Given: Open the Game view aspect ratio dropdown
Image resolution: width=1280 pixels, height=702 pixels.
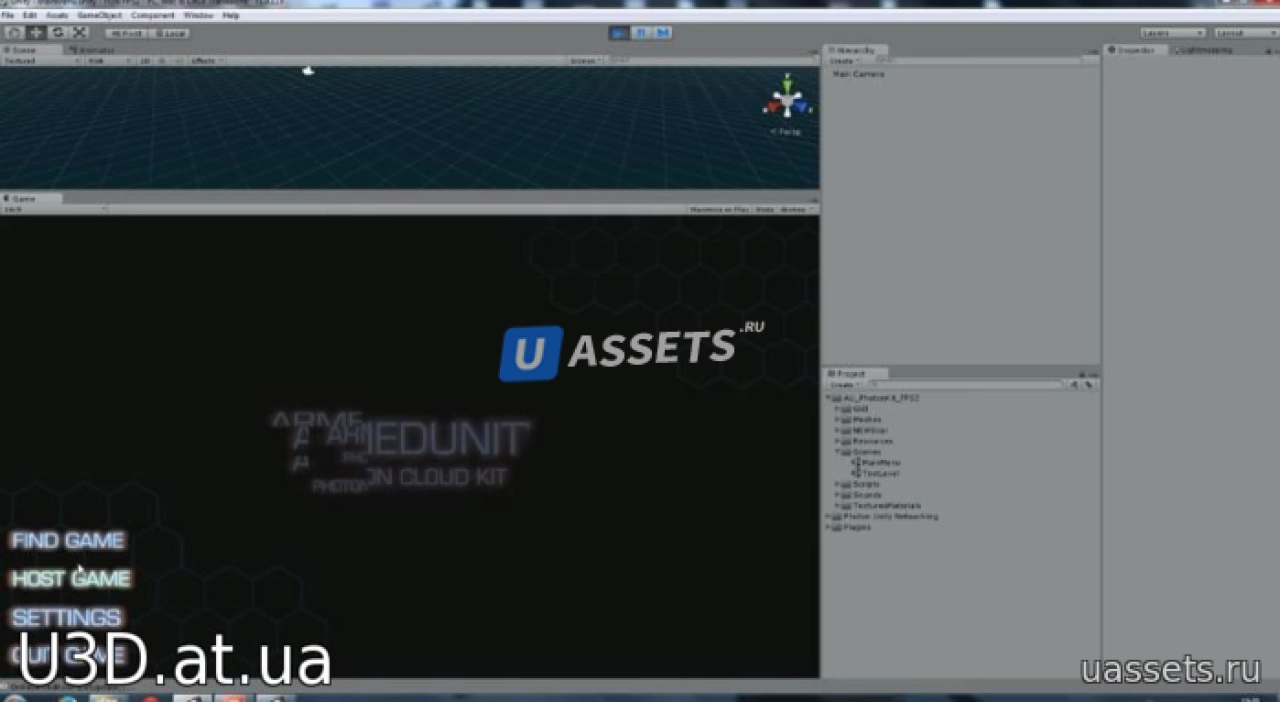Looking at the screenshot, I should (54, 209).
